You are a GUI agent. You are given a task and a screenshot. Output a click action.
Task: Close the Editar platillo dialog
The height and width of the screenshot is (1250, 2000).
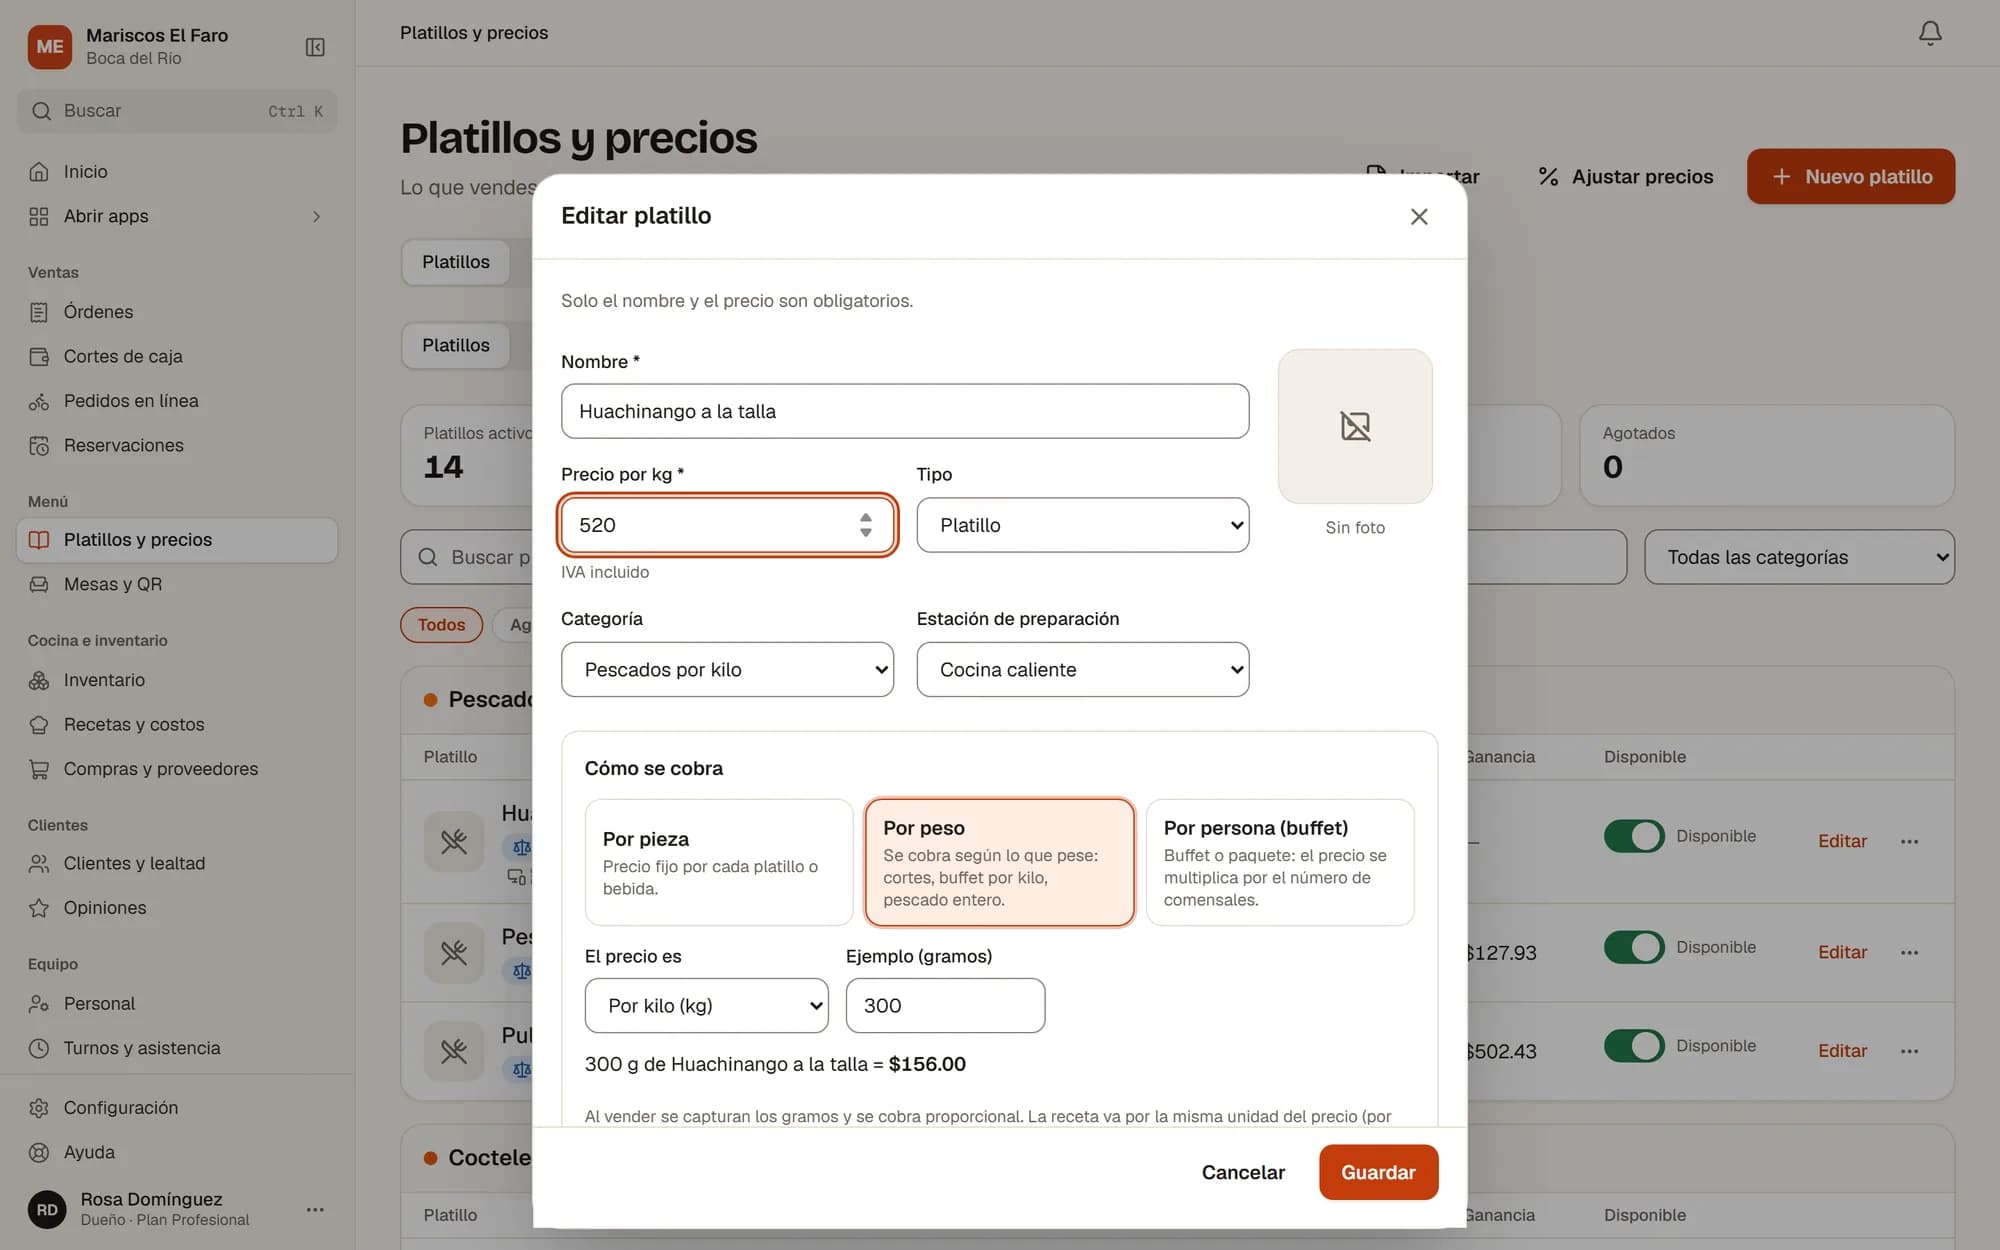1418,216
